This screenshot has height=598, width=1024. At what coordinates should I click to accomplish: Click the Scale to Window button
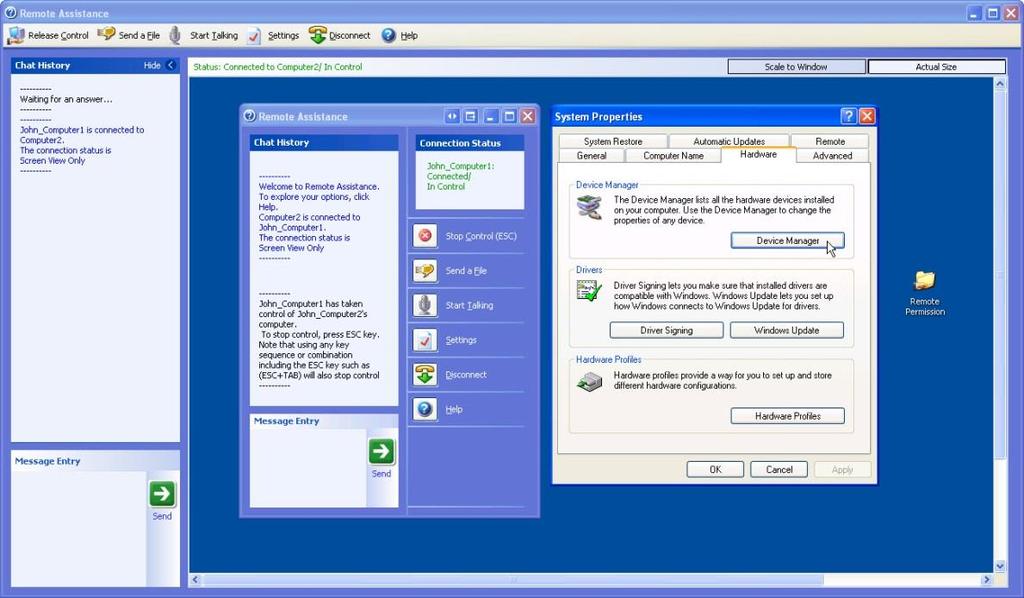point(796,67)
